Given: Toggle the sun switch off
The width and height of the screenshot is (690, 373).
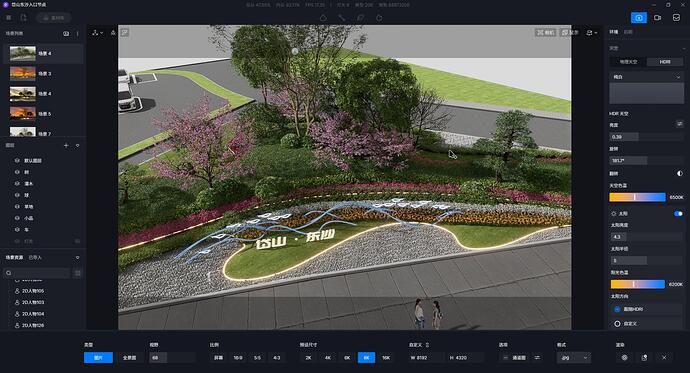Looking at the screenshot, I should tap(678, 213).
